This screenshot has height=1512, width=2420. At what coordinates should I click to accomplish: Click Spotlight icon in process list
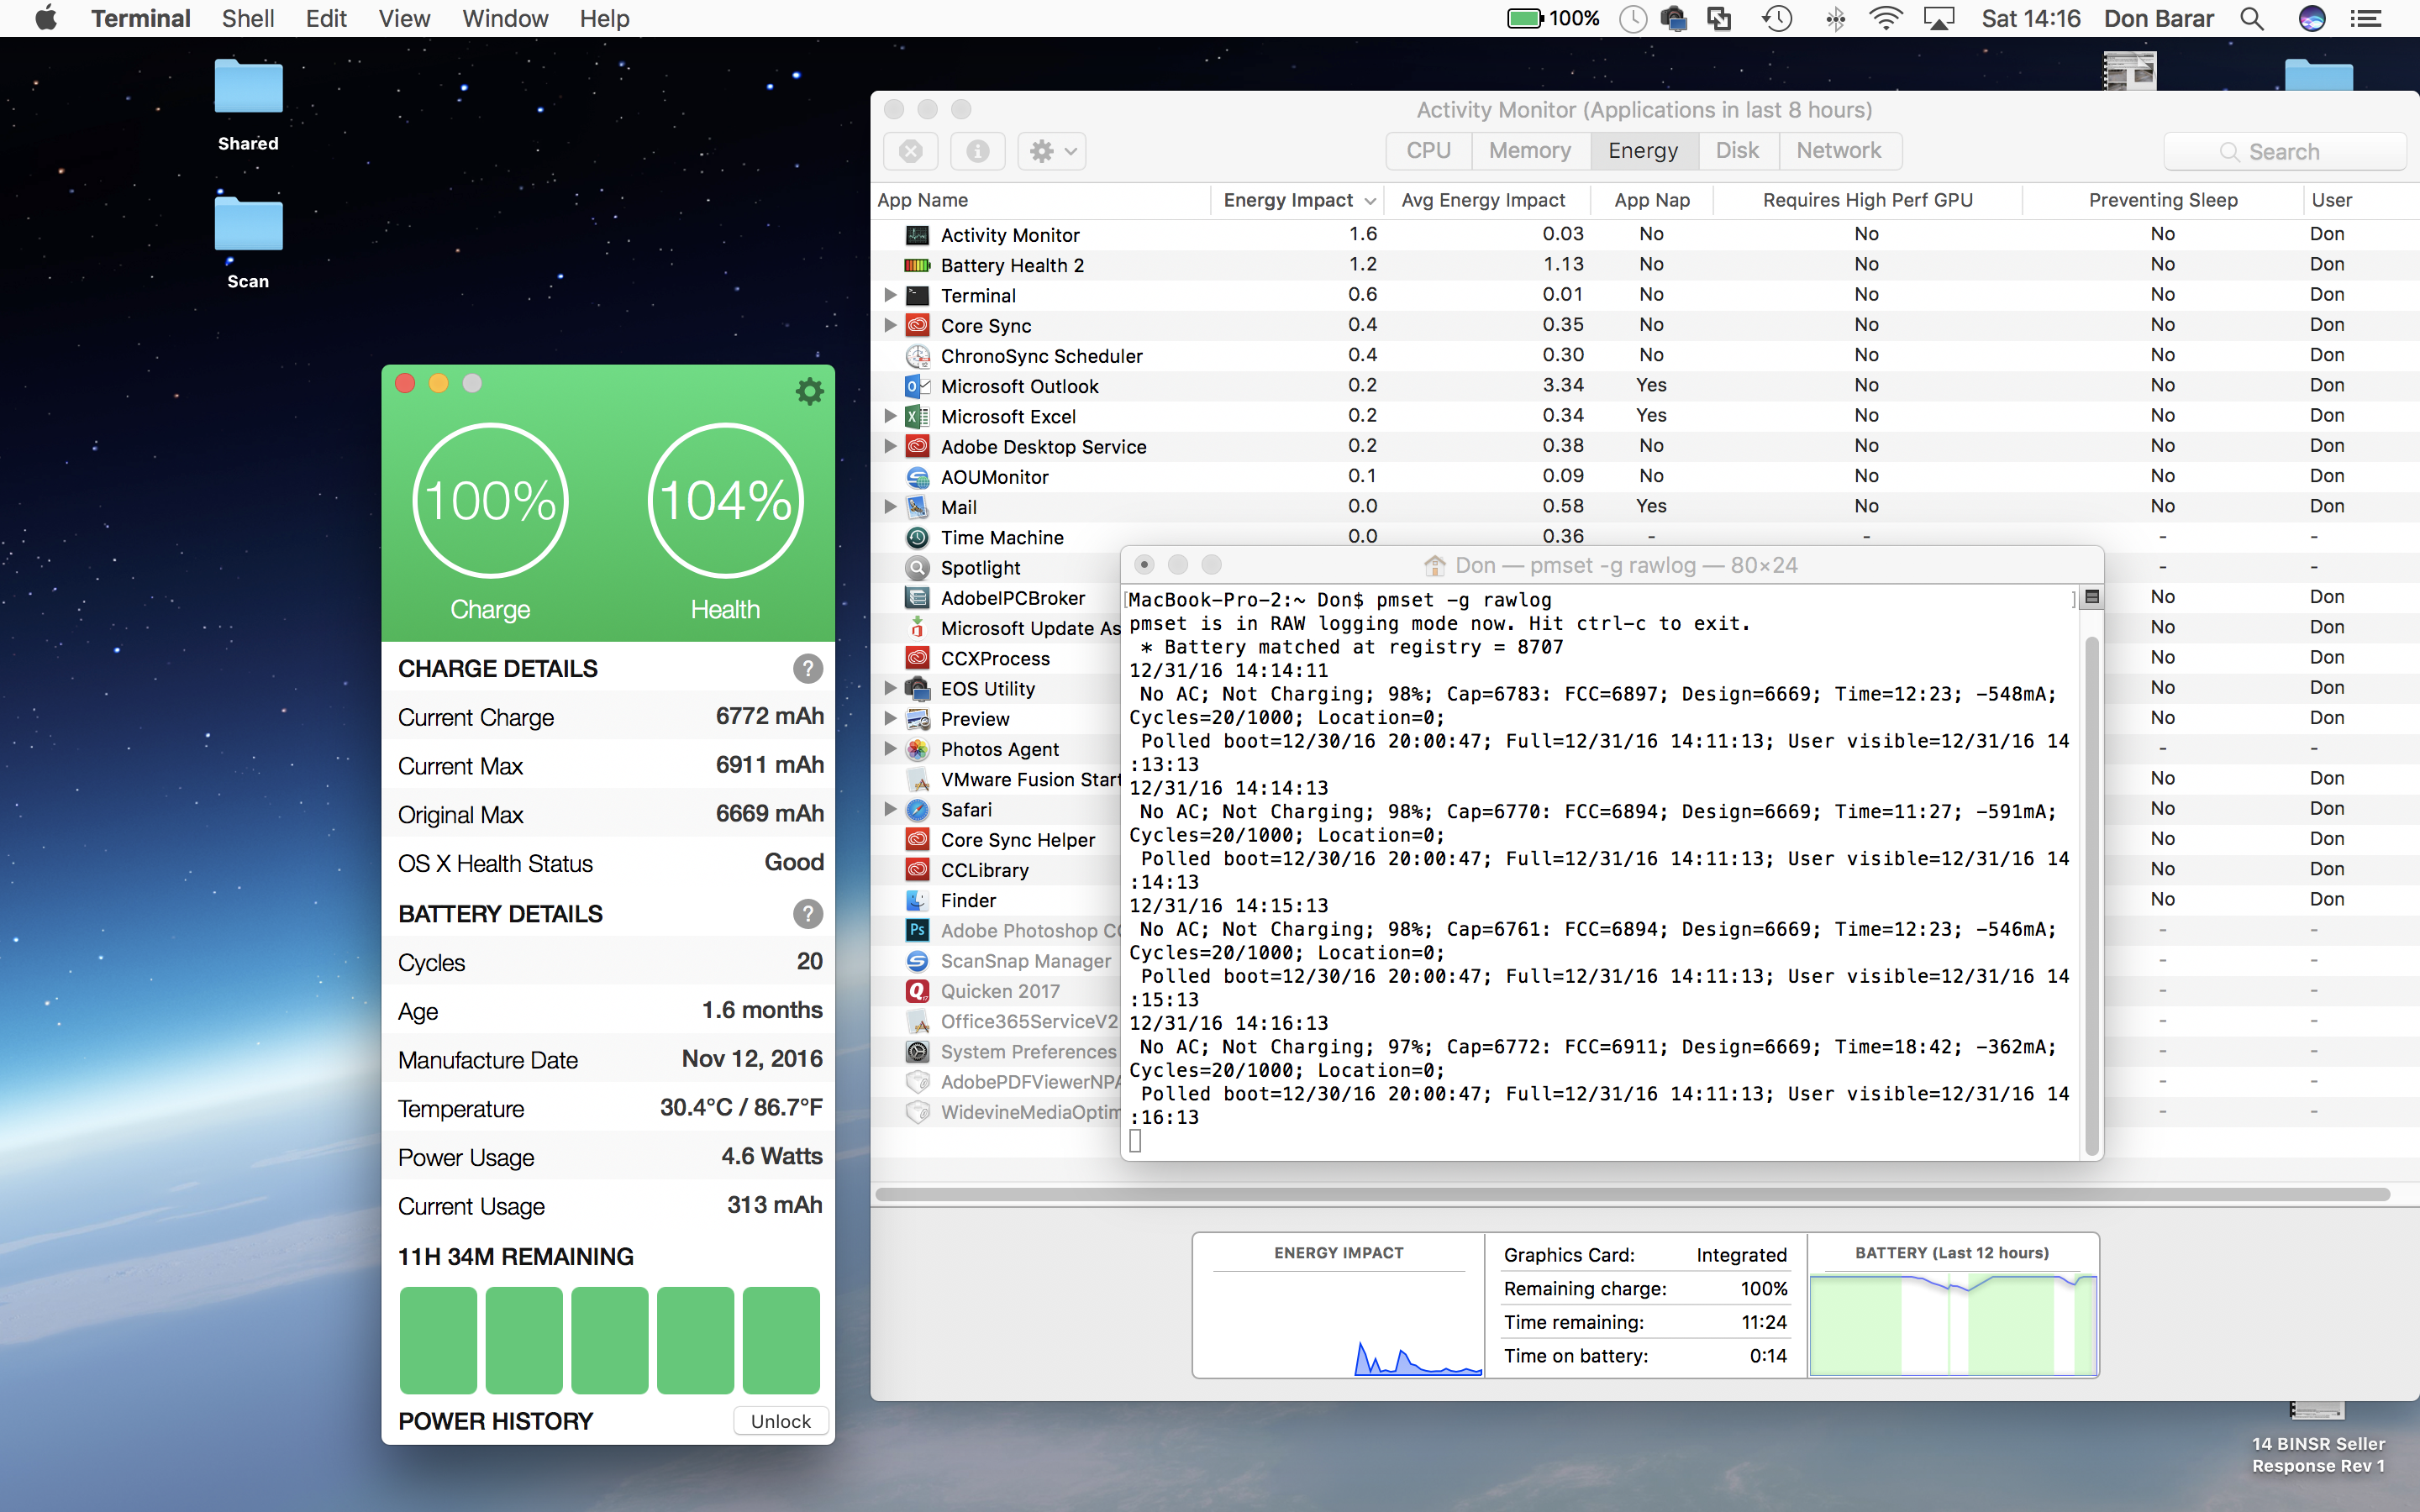coord(917,567)
